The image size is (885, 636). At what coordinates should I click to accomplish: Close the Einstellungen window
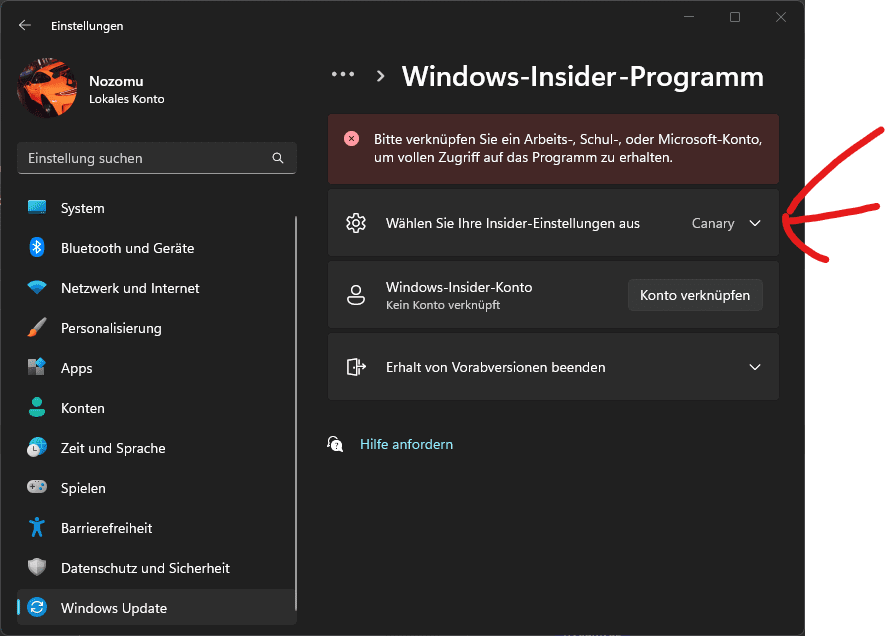click(x=781, y=17)
